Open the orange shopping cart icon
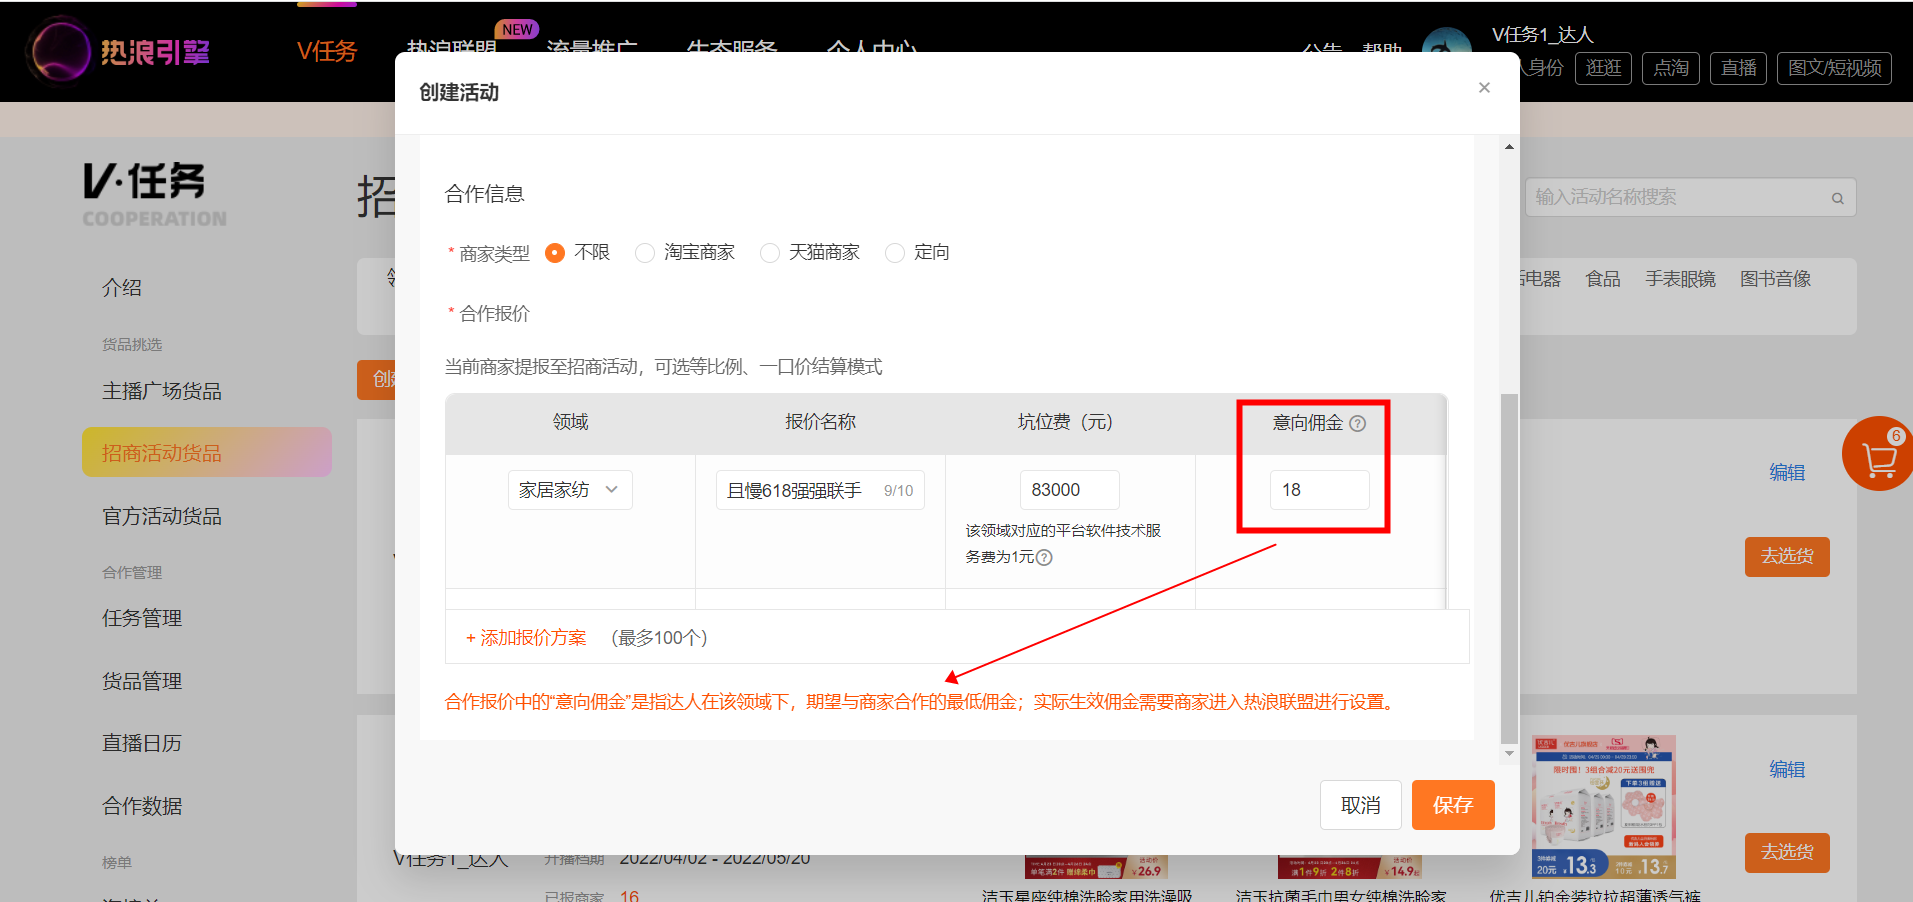 coord(1879,455)
